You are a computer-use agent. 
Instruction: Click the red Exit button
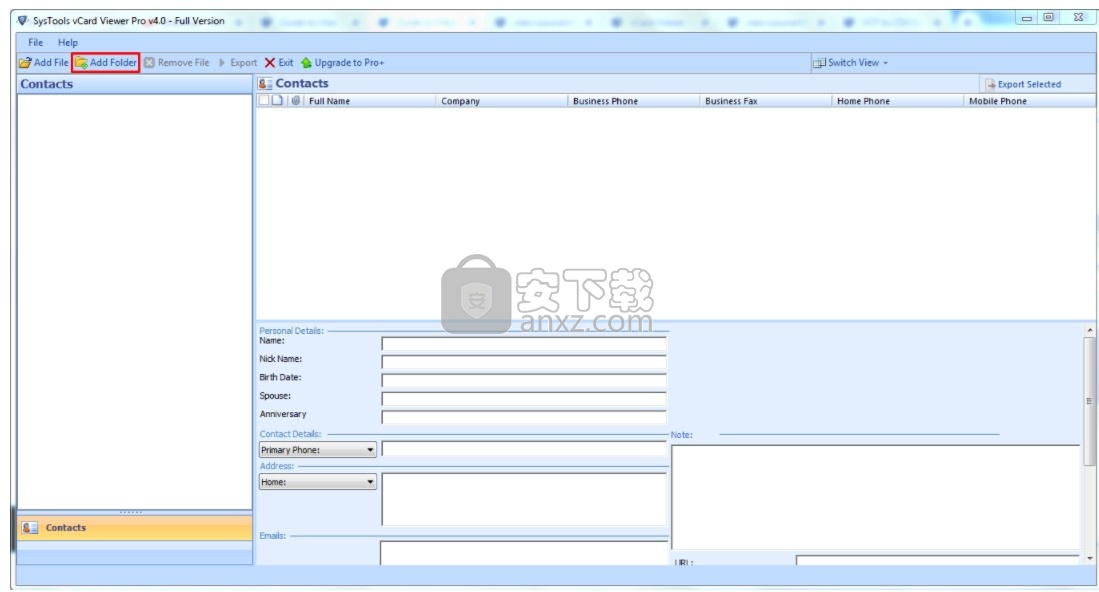click(x=279, y=62)
